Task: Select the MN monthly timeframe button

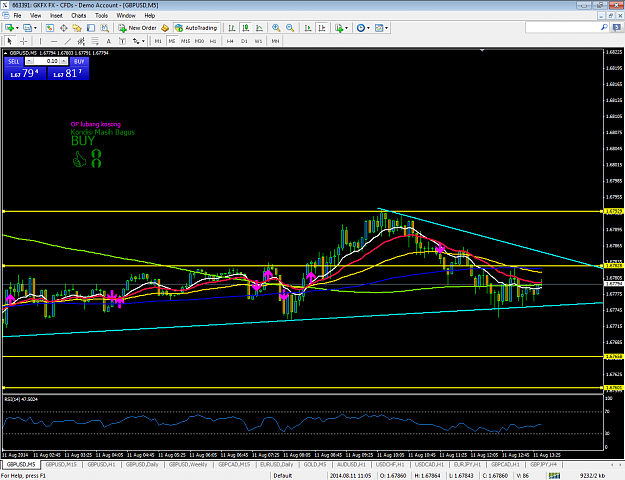Action: (275, 41)
